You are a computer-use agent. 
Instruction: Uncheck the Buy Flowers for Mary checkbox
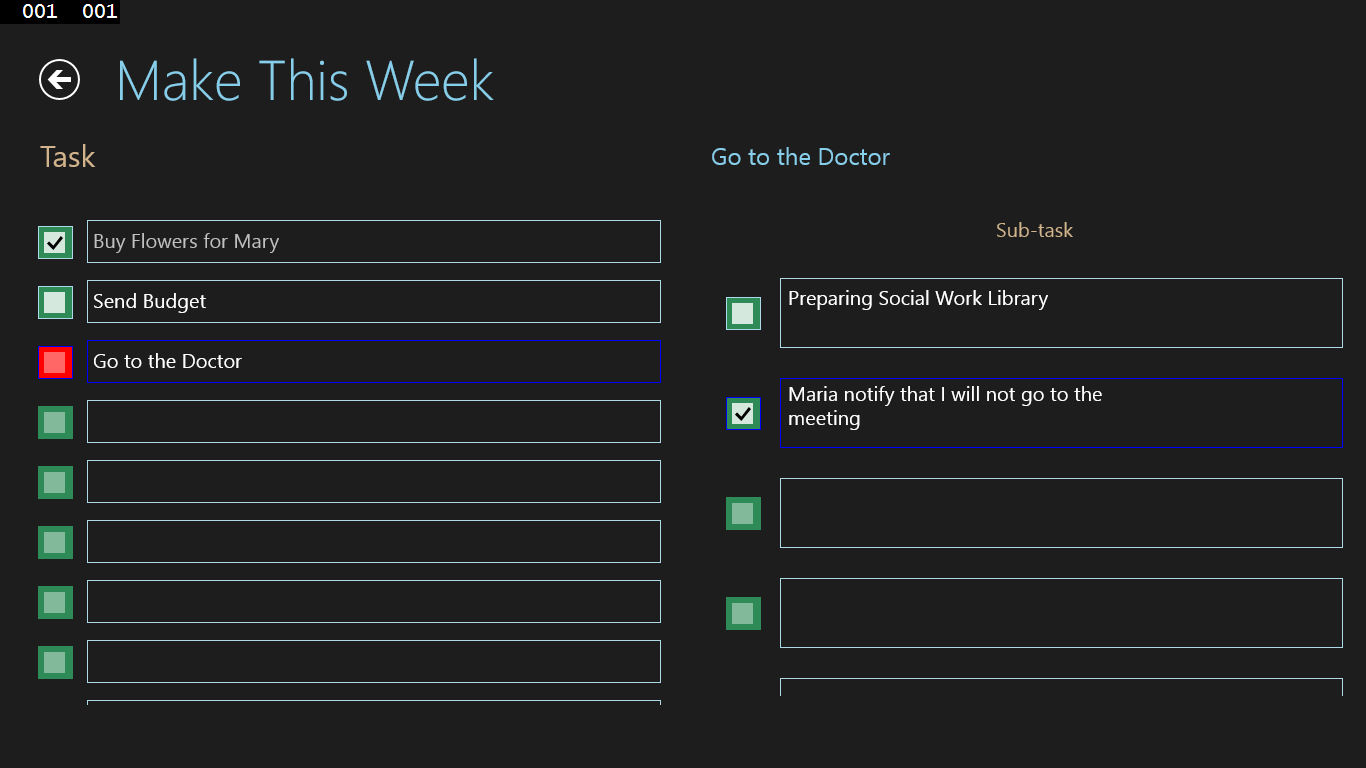pyautogui.click(x=55, y=242)
